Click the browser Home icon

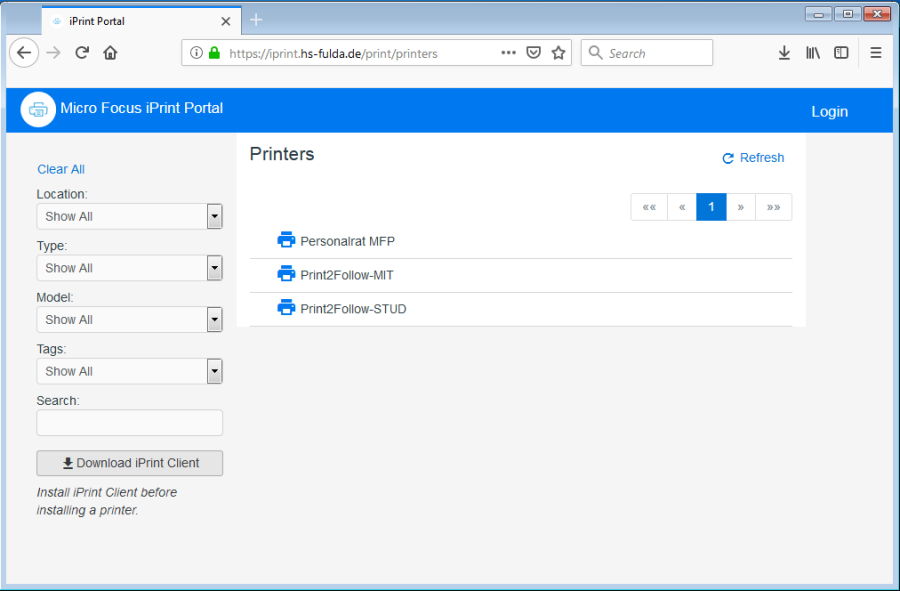click(110, 52)
